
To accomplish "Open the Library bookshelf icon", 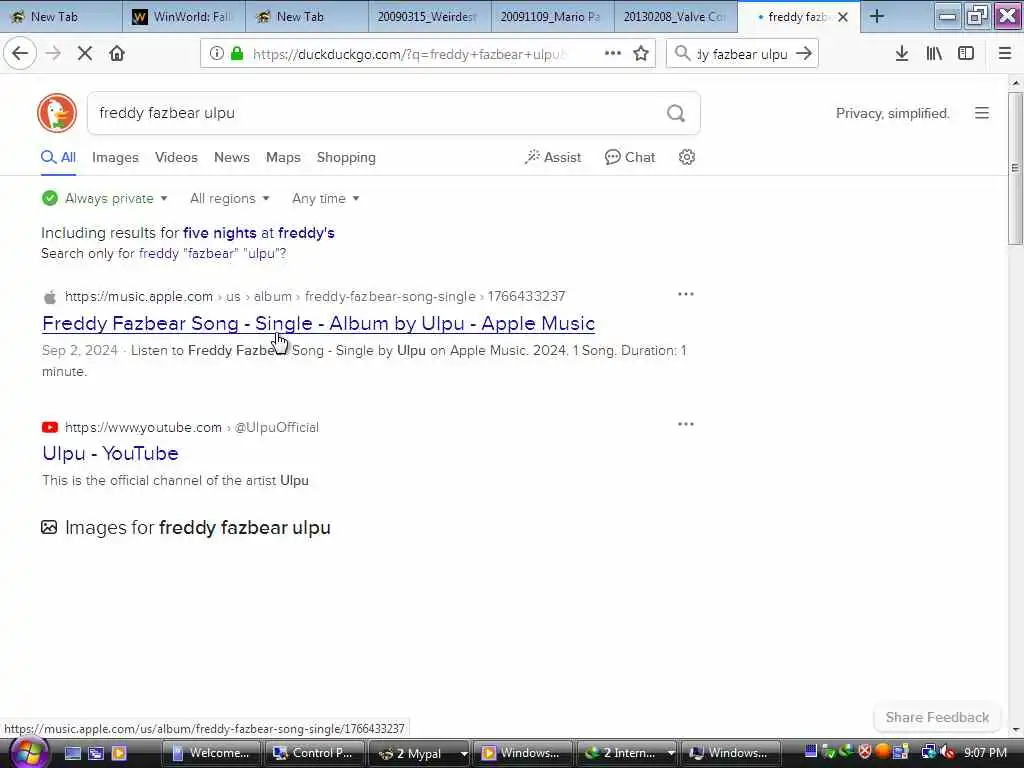I will 934,54.
